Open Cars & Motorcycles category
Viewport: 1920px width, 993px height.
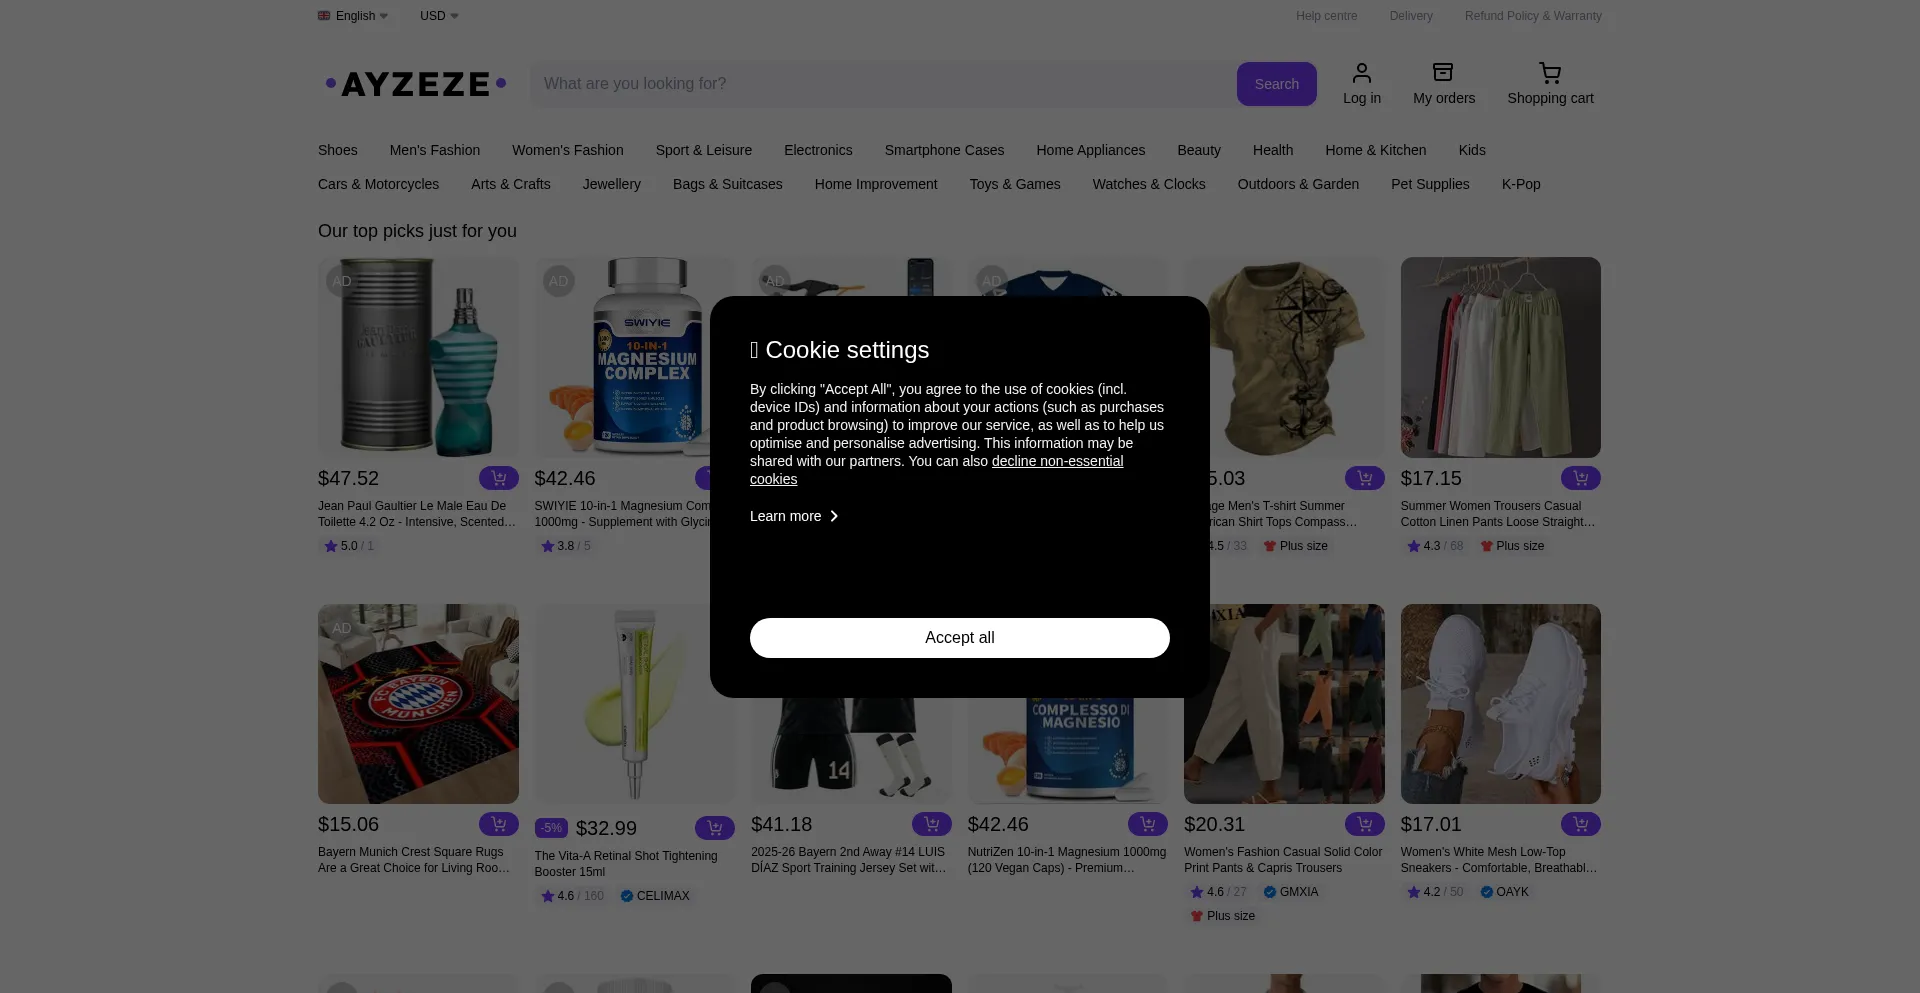click(379, 184)
